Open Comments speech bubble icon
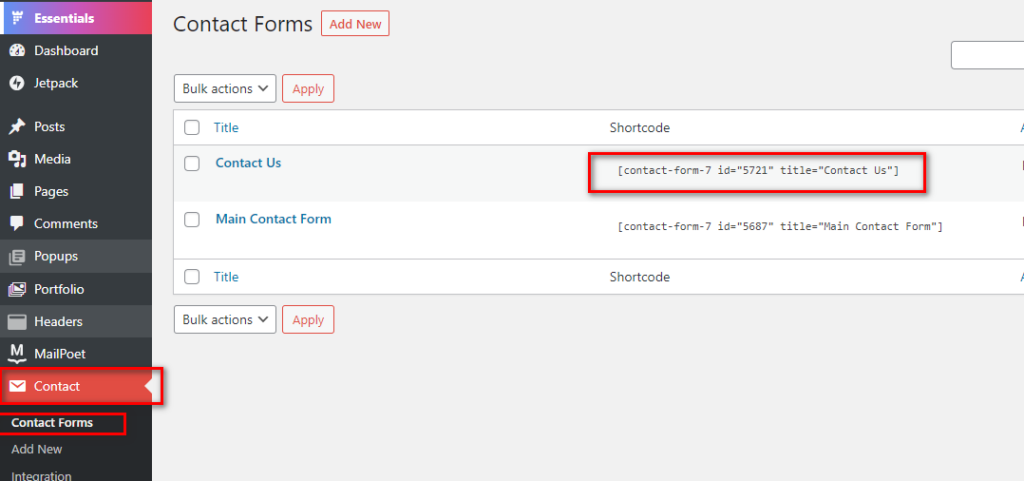Viewport: 1024px width, 481px height. [17, 224]
